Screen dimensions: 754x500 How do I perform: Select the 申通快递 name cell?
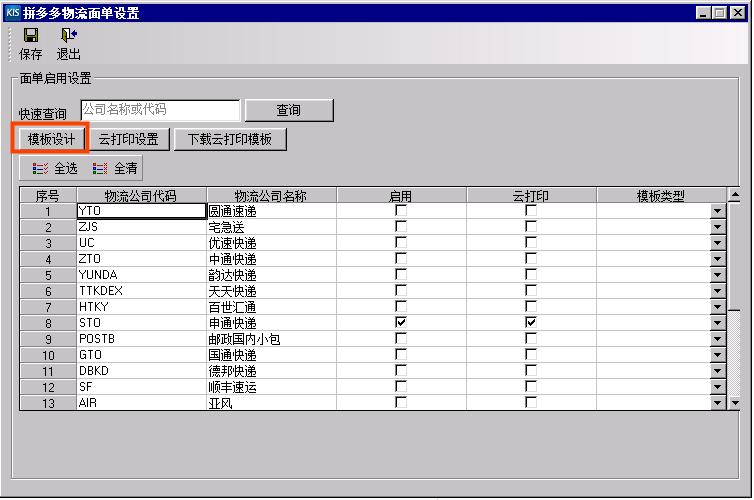point(271,323)
